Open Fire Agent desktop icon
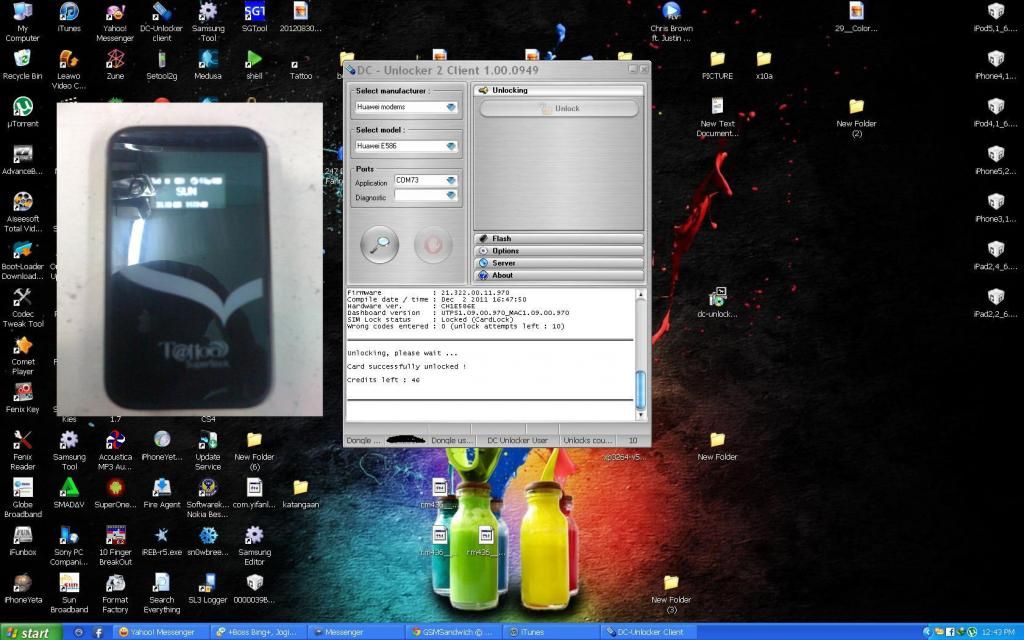Image resolution: width=1024 pixels, height=640 pixels. coord(161,494)
